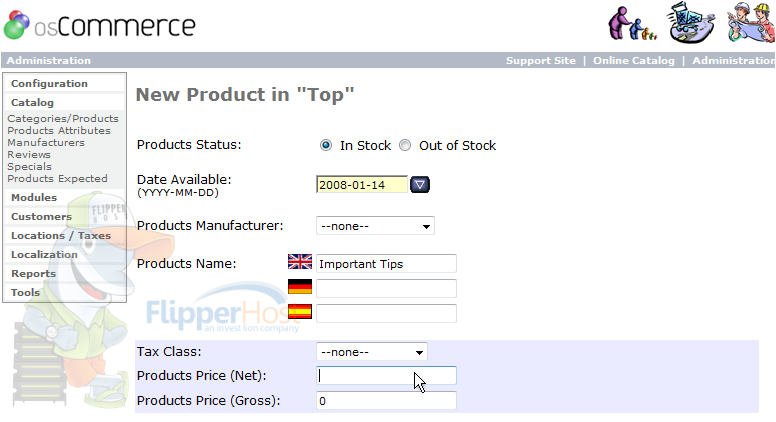
Task: Click the customers family header icon
Action: 632,23
